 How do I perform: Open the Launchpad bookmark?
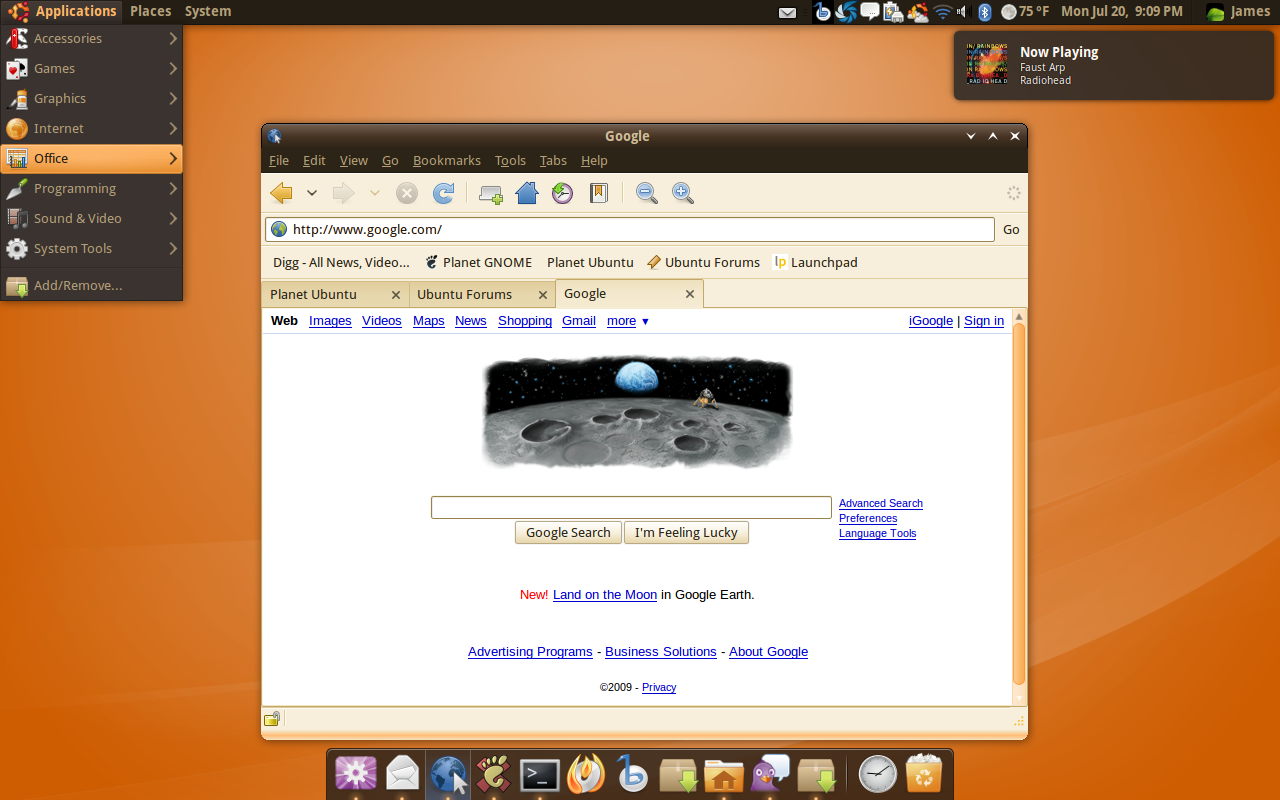816,262
